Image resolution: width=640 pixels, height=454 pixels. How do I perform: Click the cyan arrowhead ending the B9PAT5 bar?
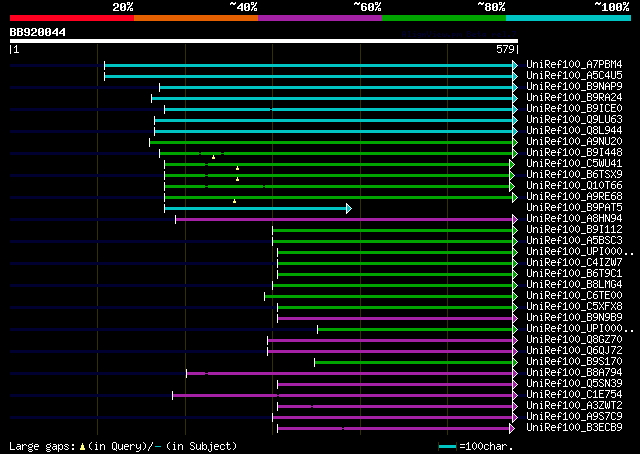click(349, 209)
